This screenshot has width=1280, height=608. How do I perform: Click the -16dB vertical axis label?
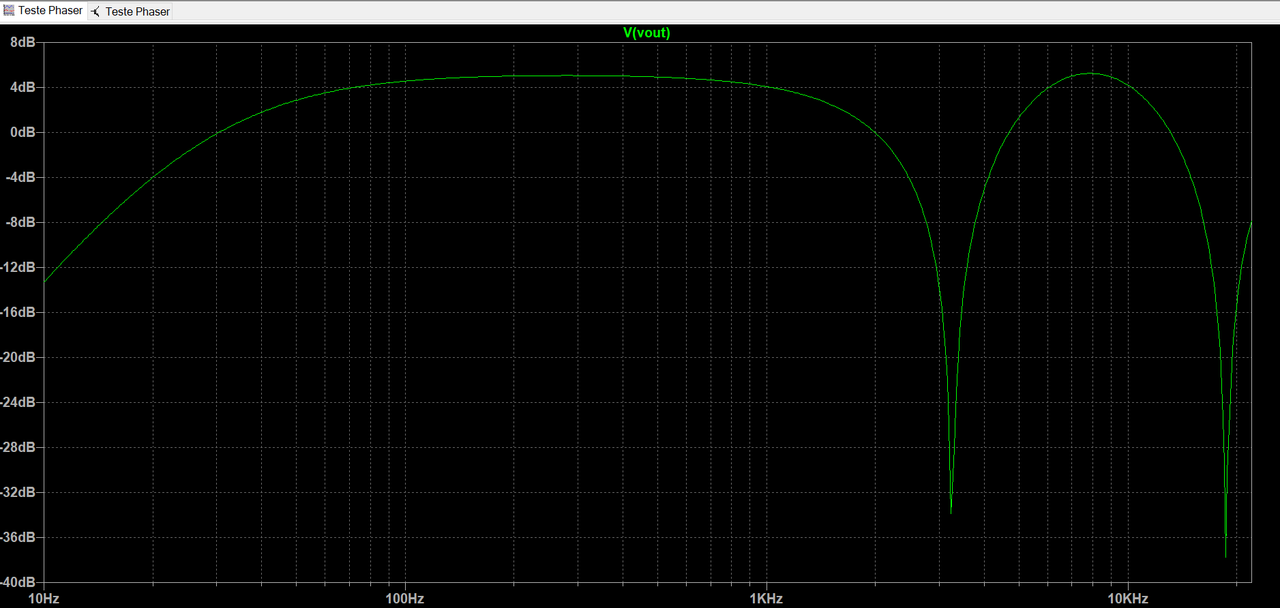[19, 312]
